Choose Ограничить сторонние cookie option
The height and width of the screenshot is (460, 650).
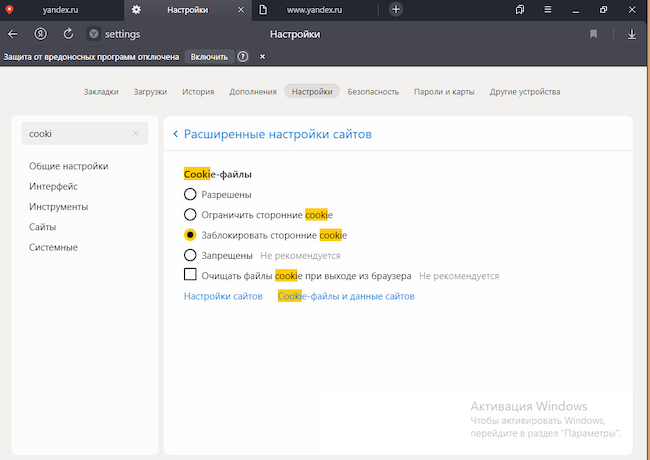pos(190,215)
